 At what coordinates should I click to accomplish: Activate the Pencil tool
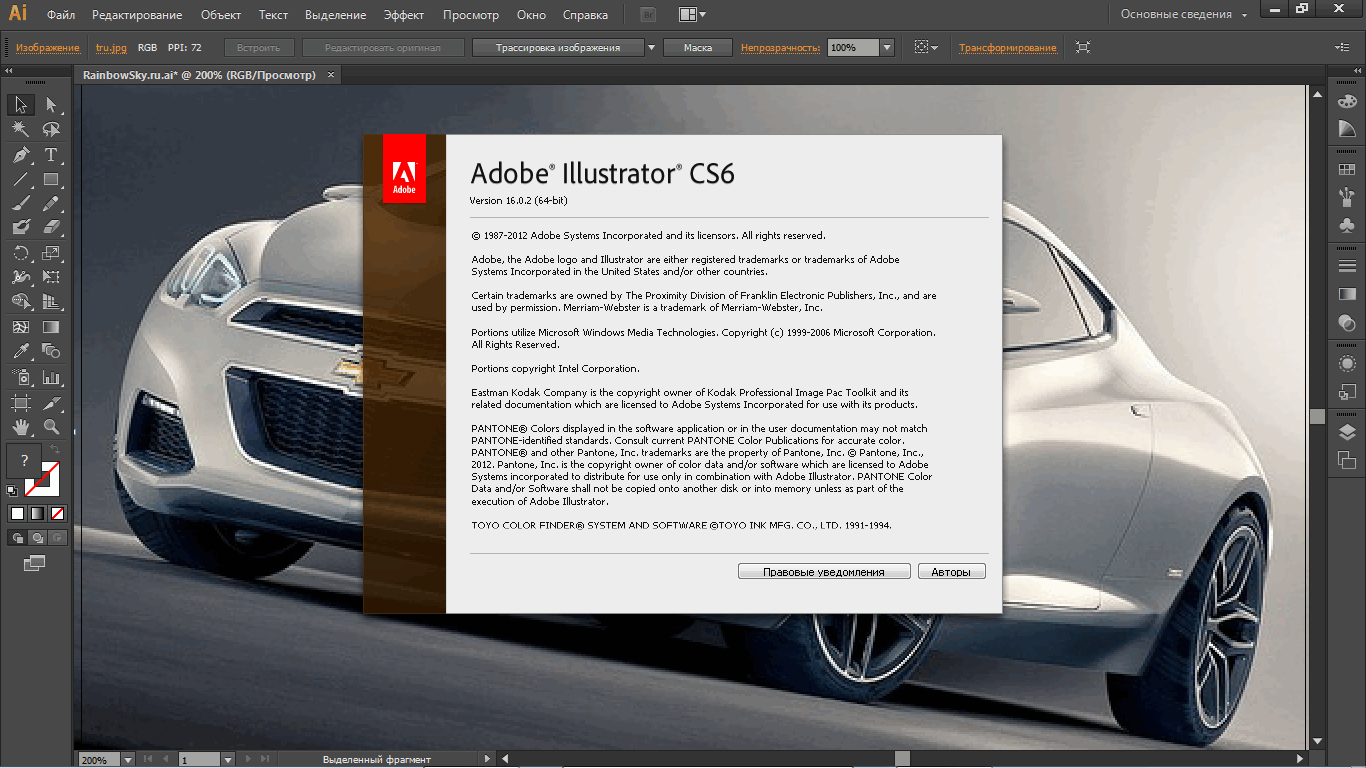pyautogui.click(x=51, y=204)
